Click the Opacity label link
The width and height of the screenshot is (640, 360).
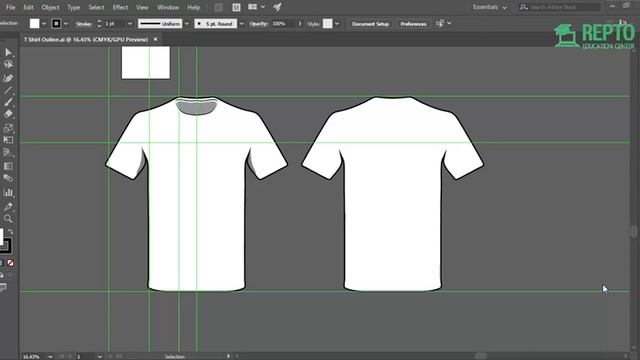click(258, 24)
